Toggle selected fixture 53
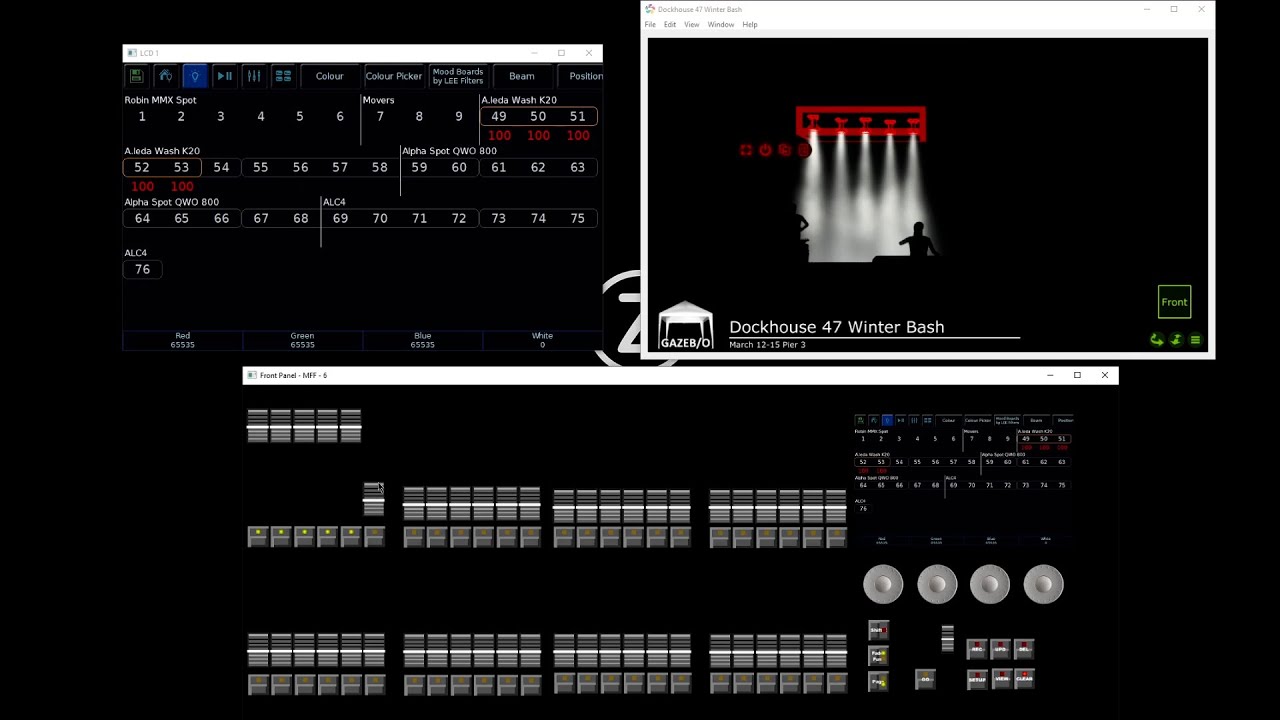Screen dimensions: 1280x720 181,168
